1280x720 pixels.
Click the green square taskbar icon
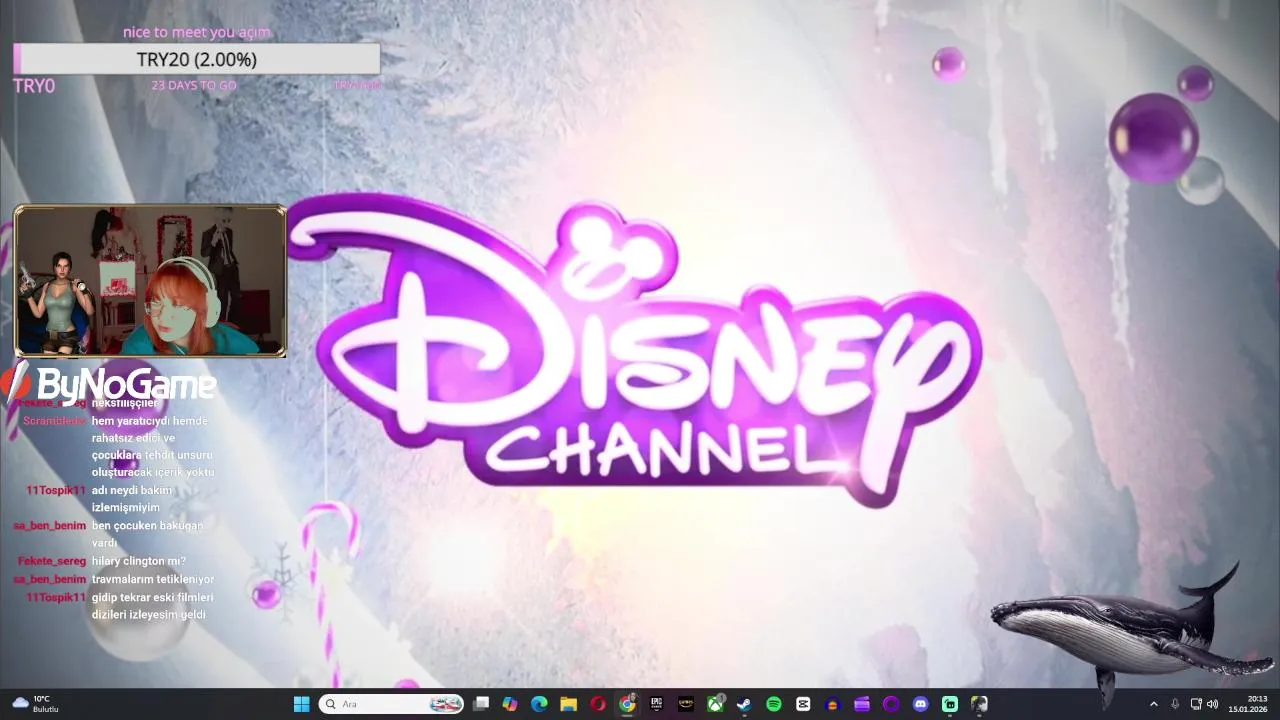(x=950, y=704)
